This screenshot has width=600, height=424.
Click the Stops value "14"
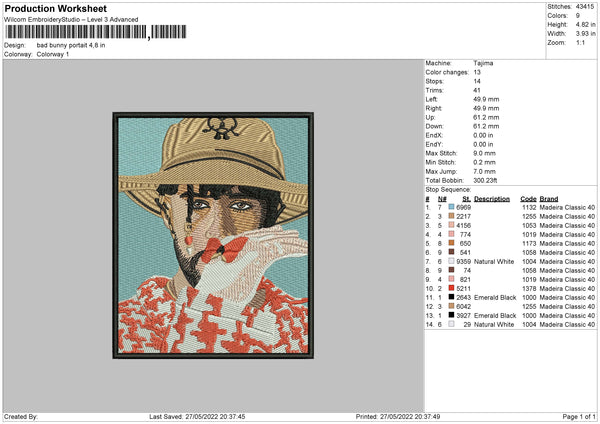(477, 81)
